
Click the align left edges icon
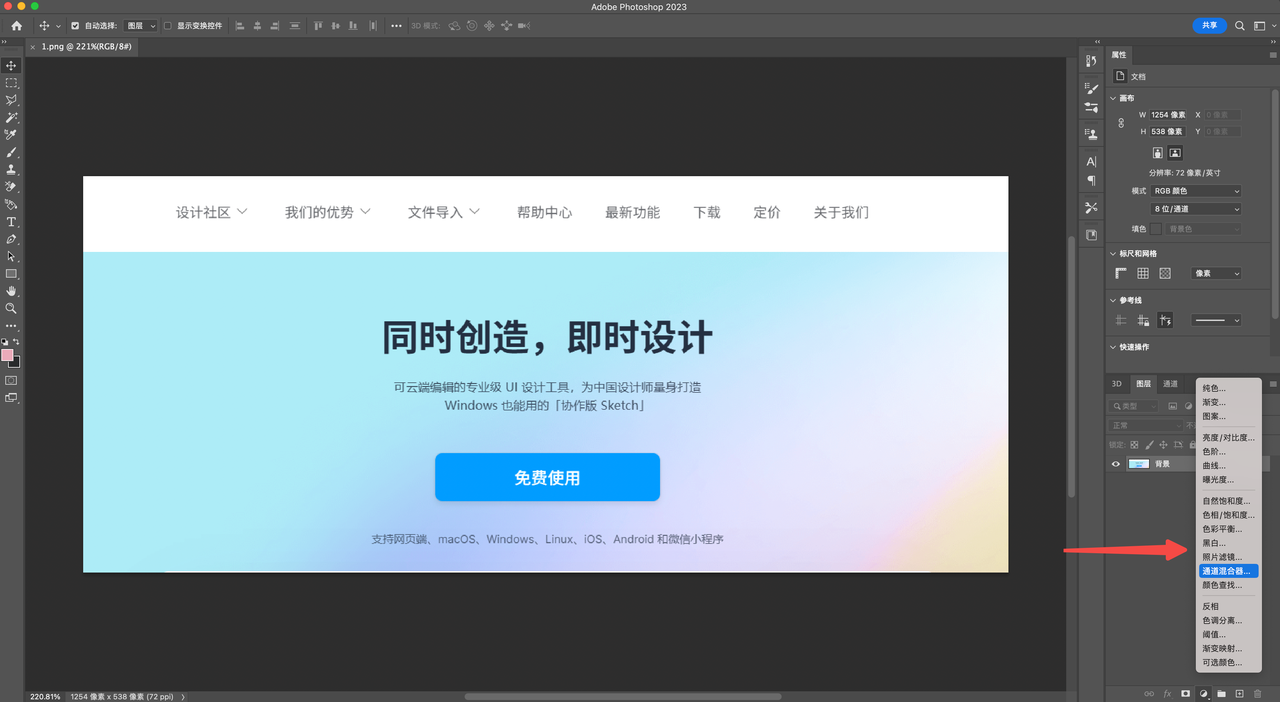242,25
